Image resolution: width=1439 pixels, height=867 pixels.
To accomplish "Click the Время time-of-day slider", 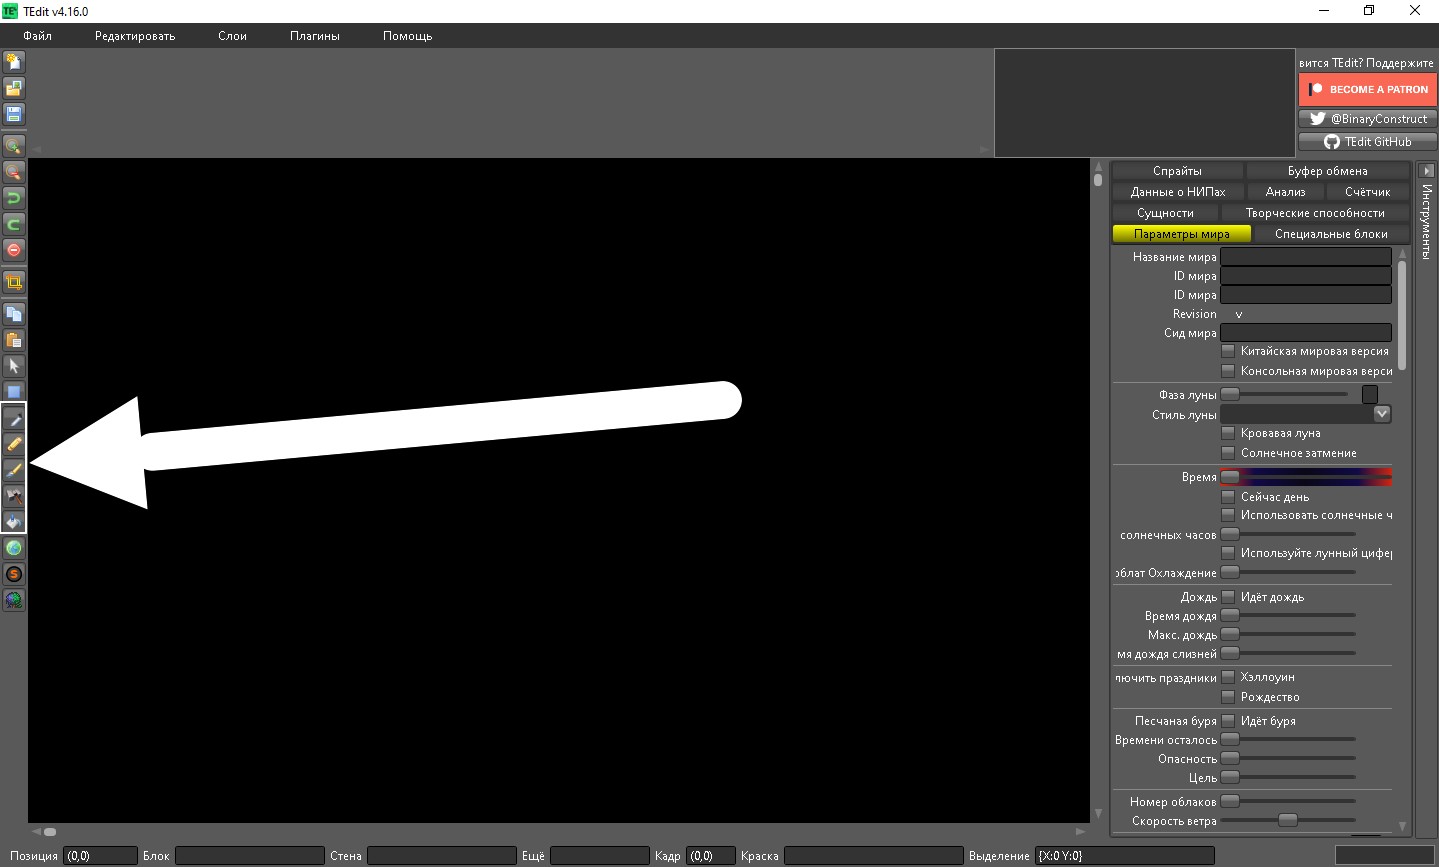I will pos(1306,477).
